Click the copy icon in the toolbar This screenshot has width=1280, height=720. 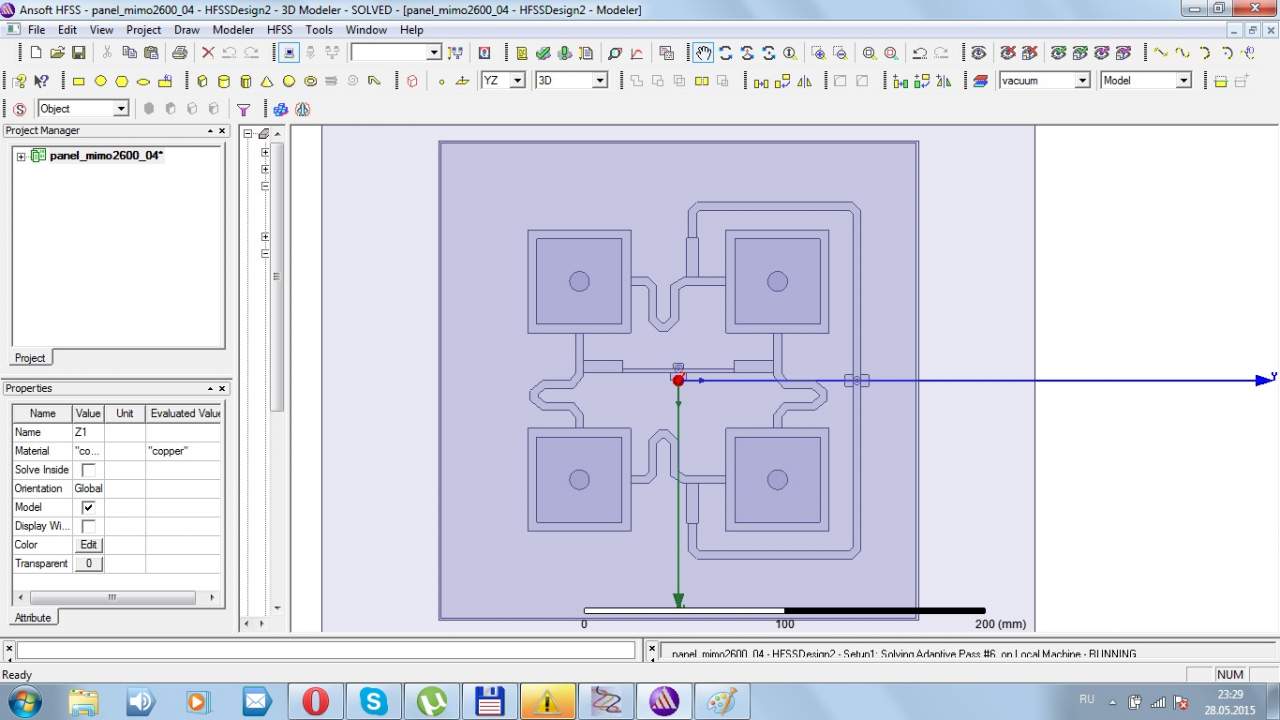129,53
